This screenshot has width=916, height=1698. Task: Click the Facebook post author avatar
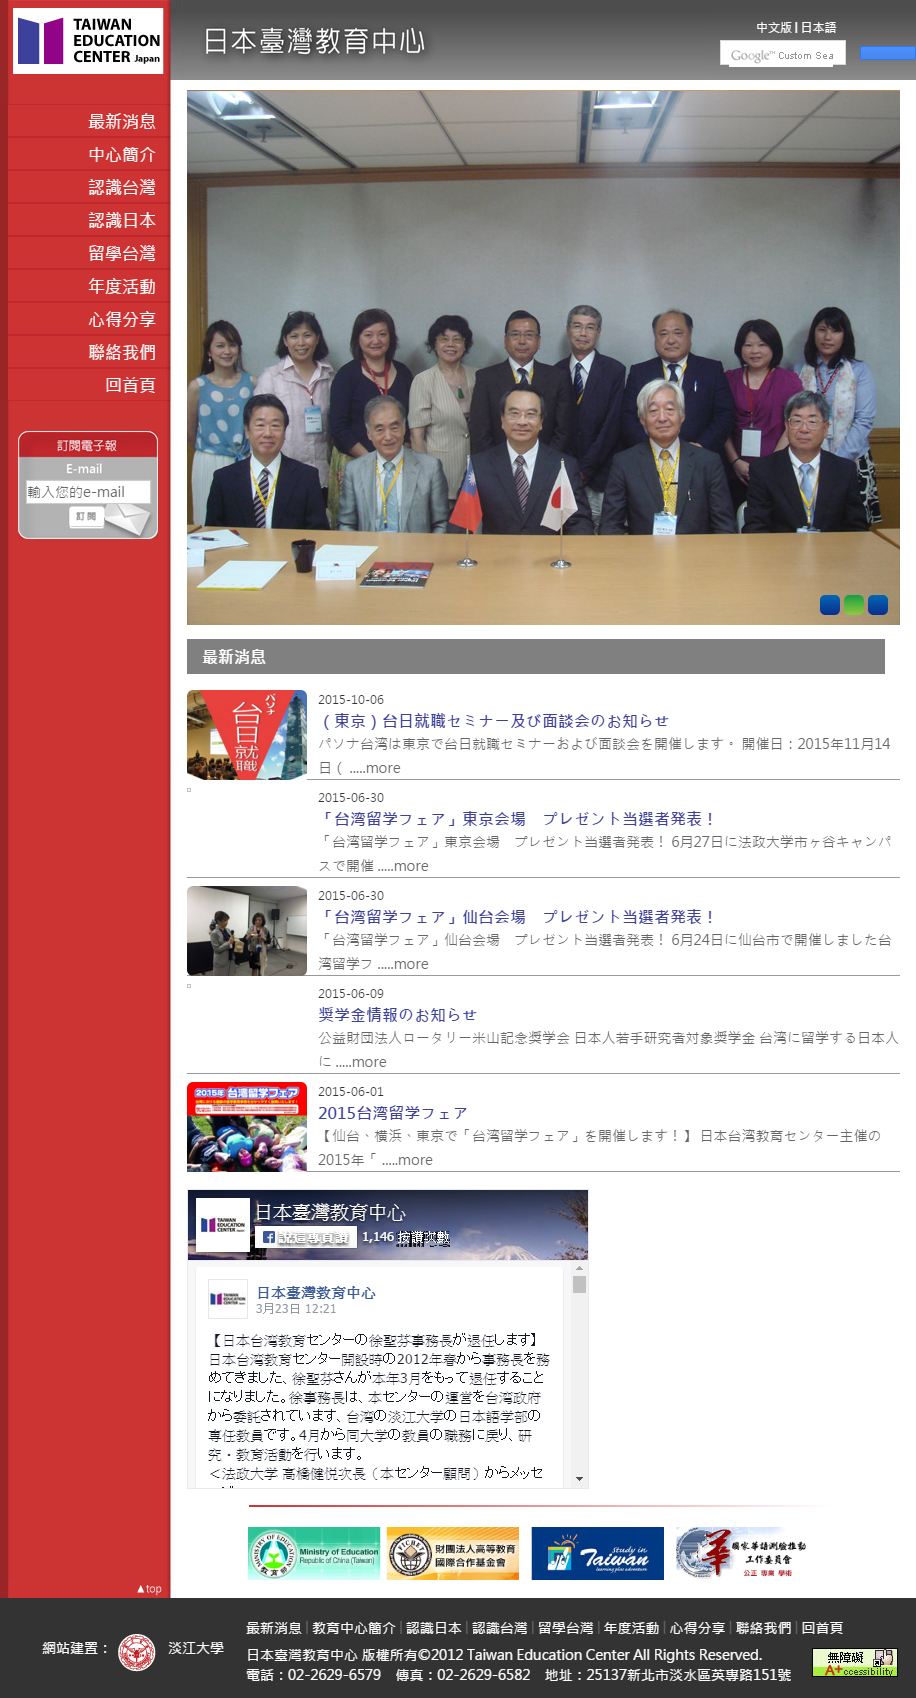tap(228, 1299)
